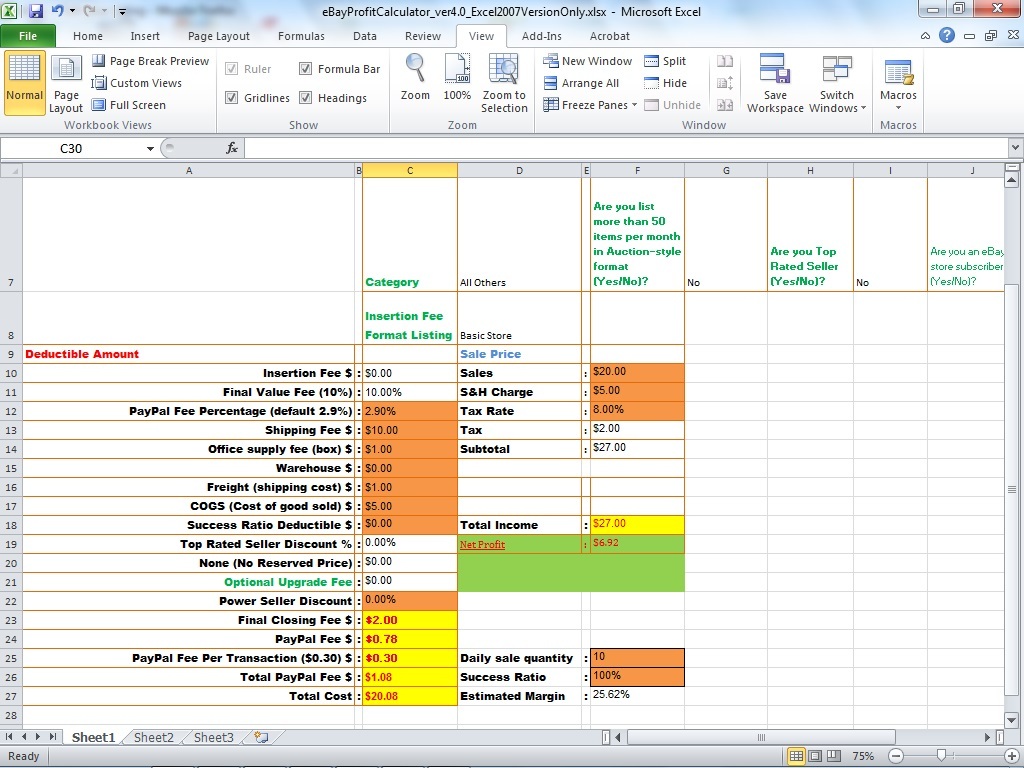Switch to the Formulas ribbon tab
1024x768 pixels.
tap(301, 36)
